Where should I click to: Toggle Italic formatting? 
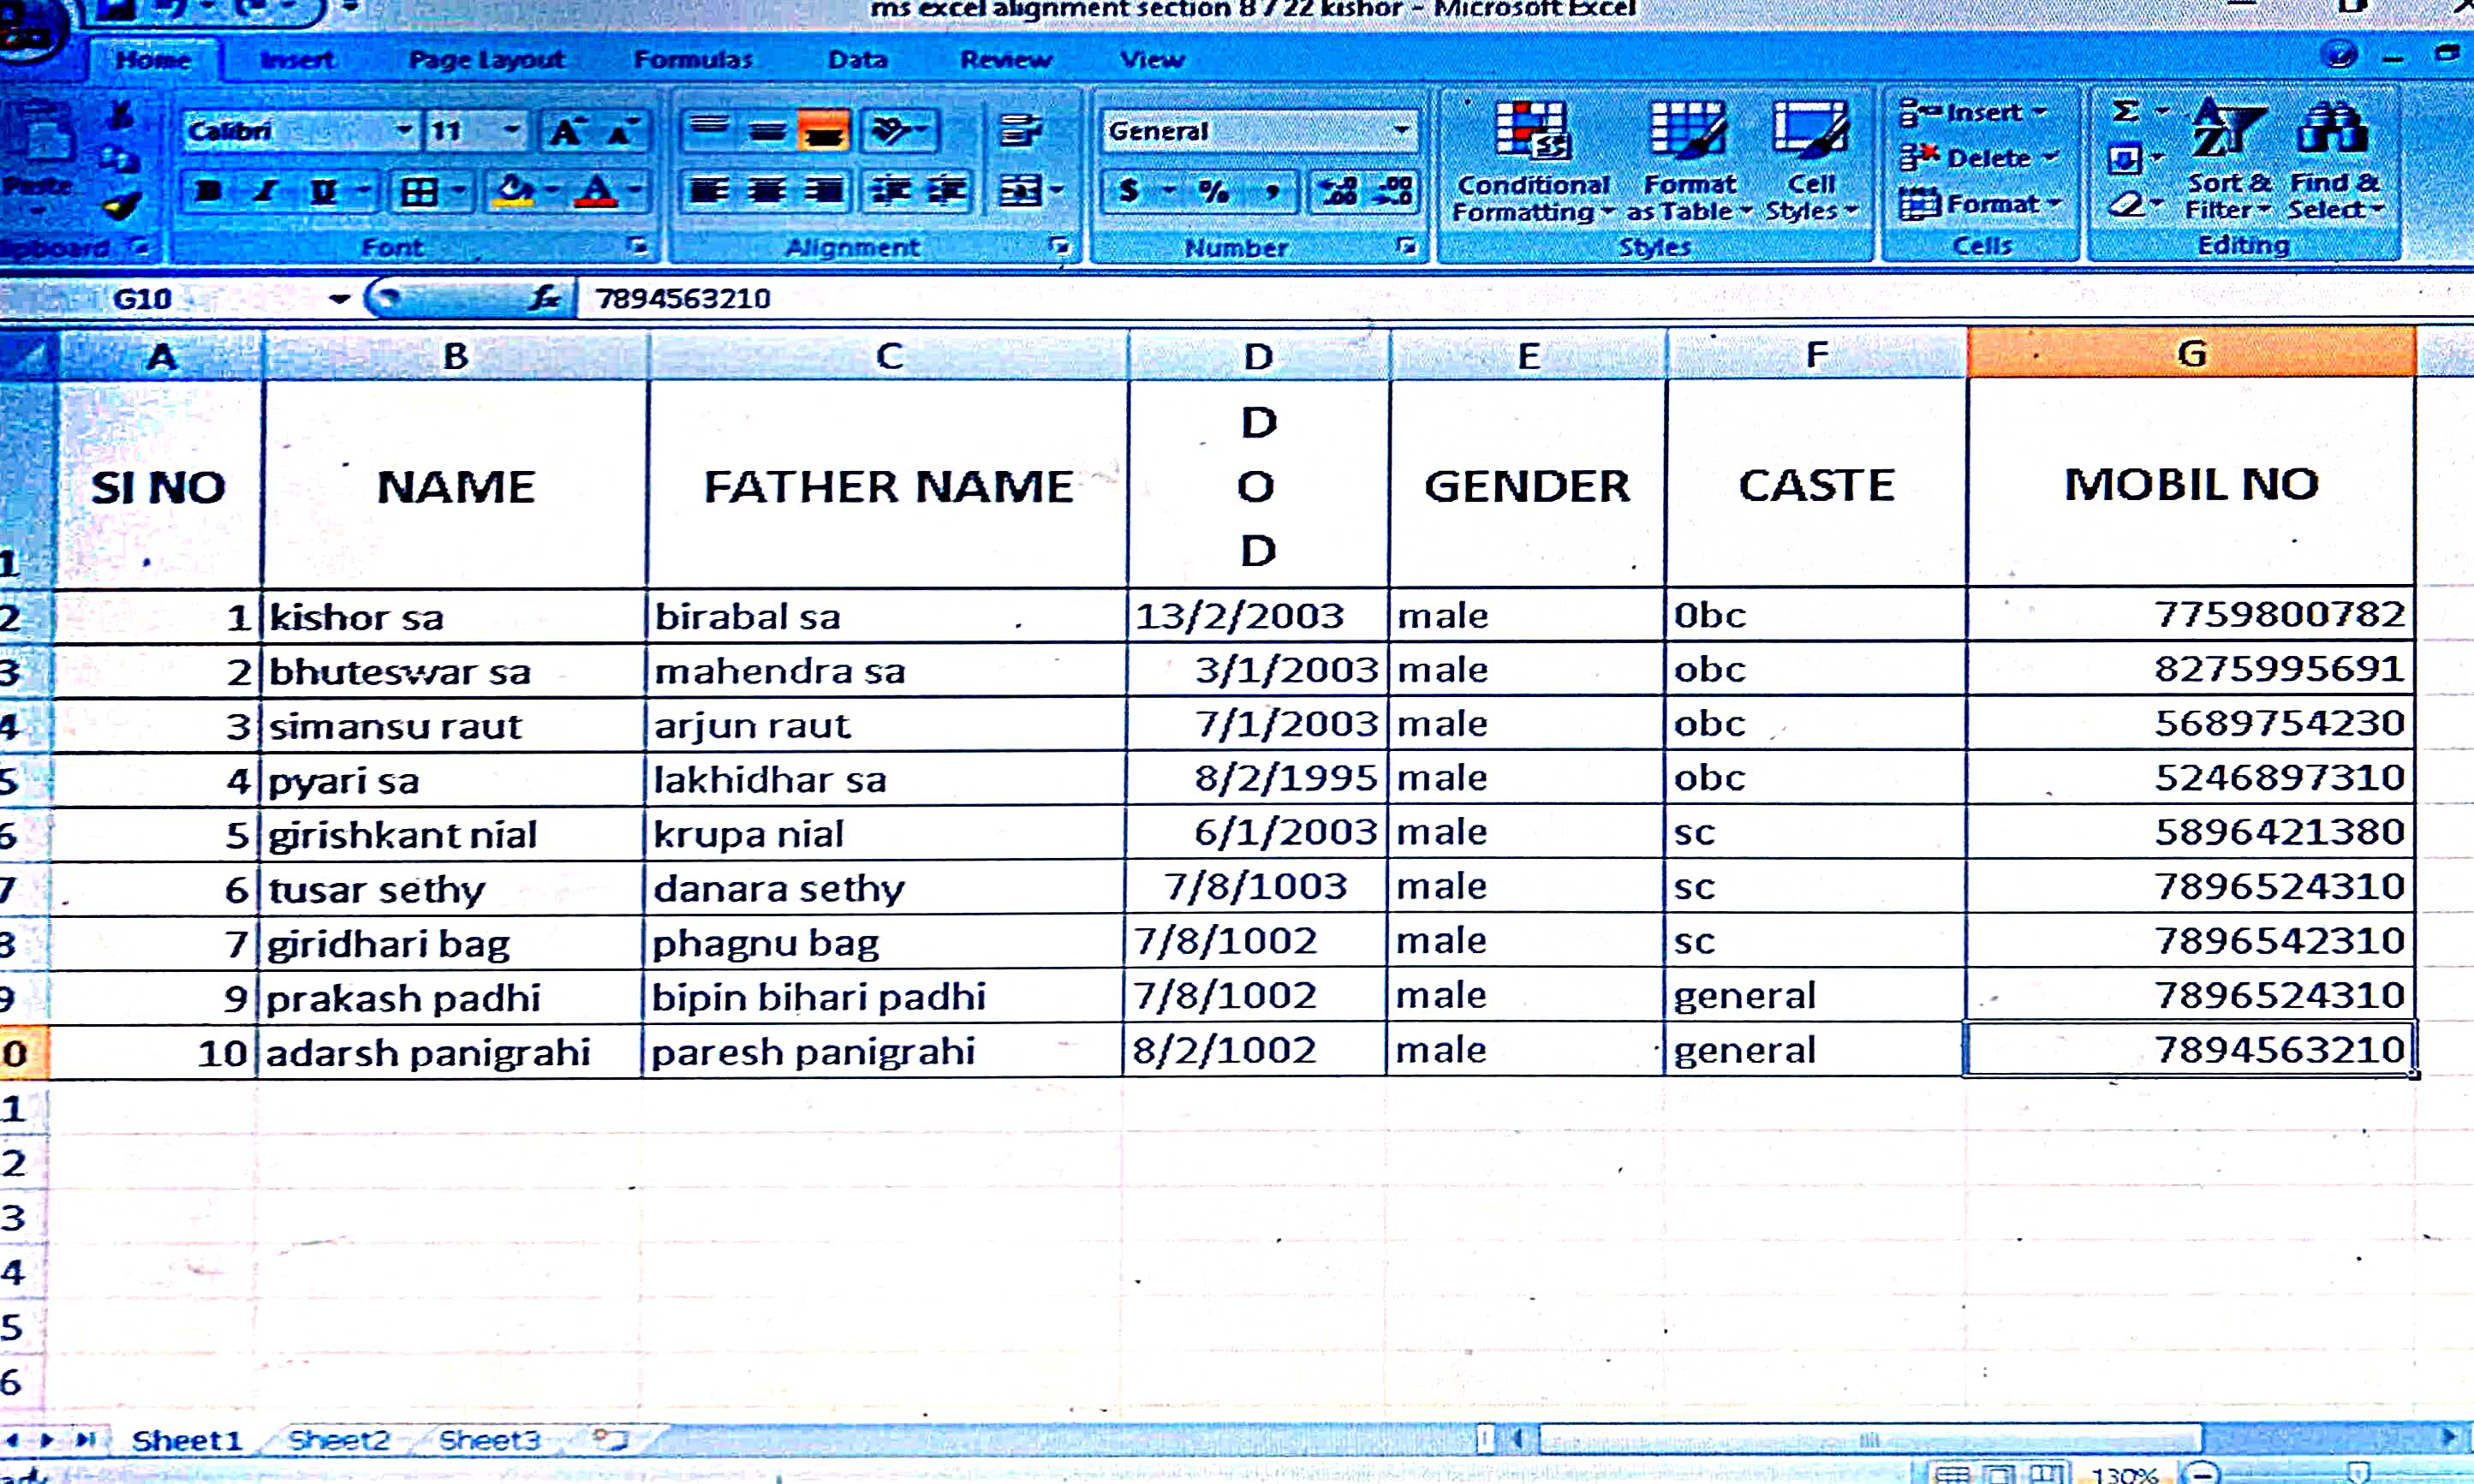[x=265, y=191]
